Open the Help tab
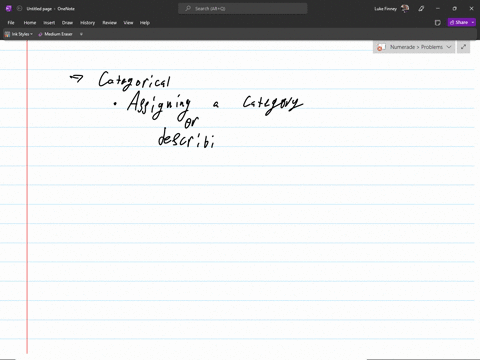 pos(145,23)
